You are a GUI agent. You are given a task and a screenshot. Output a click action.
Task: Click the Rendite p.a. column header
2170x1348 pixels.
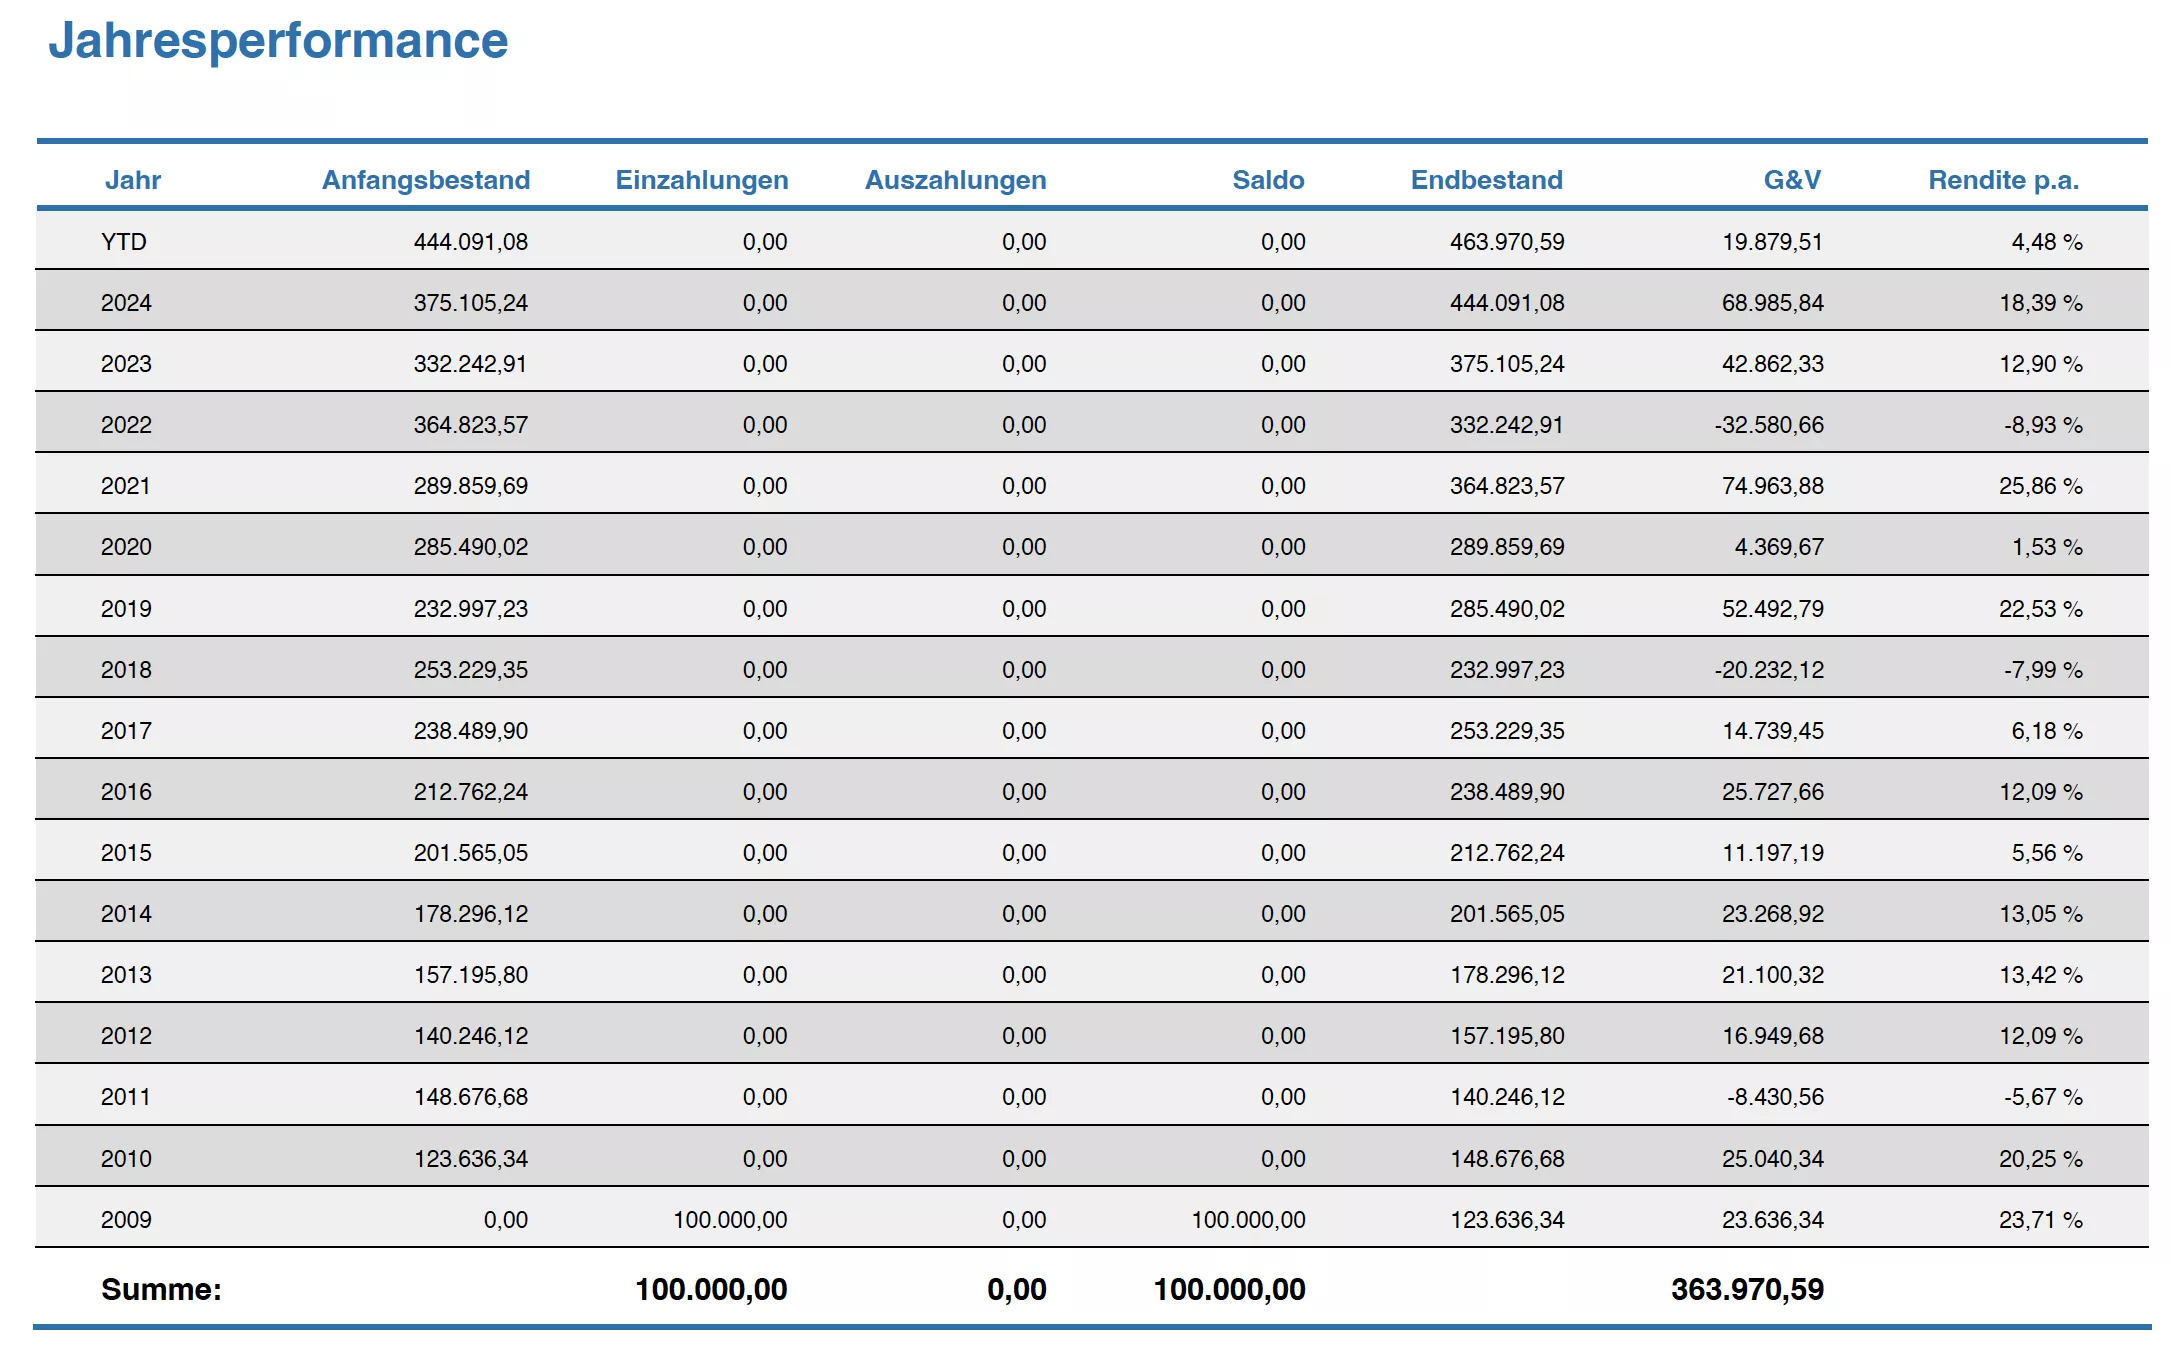2003,180
